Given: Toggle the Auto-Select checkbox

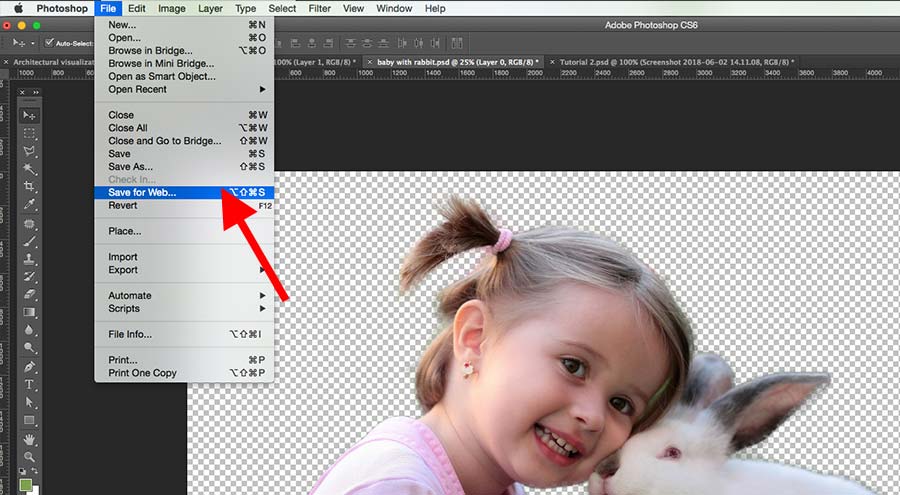Looking at the screenshot, I should [50, 43].
